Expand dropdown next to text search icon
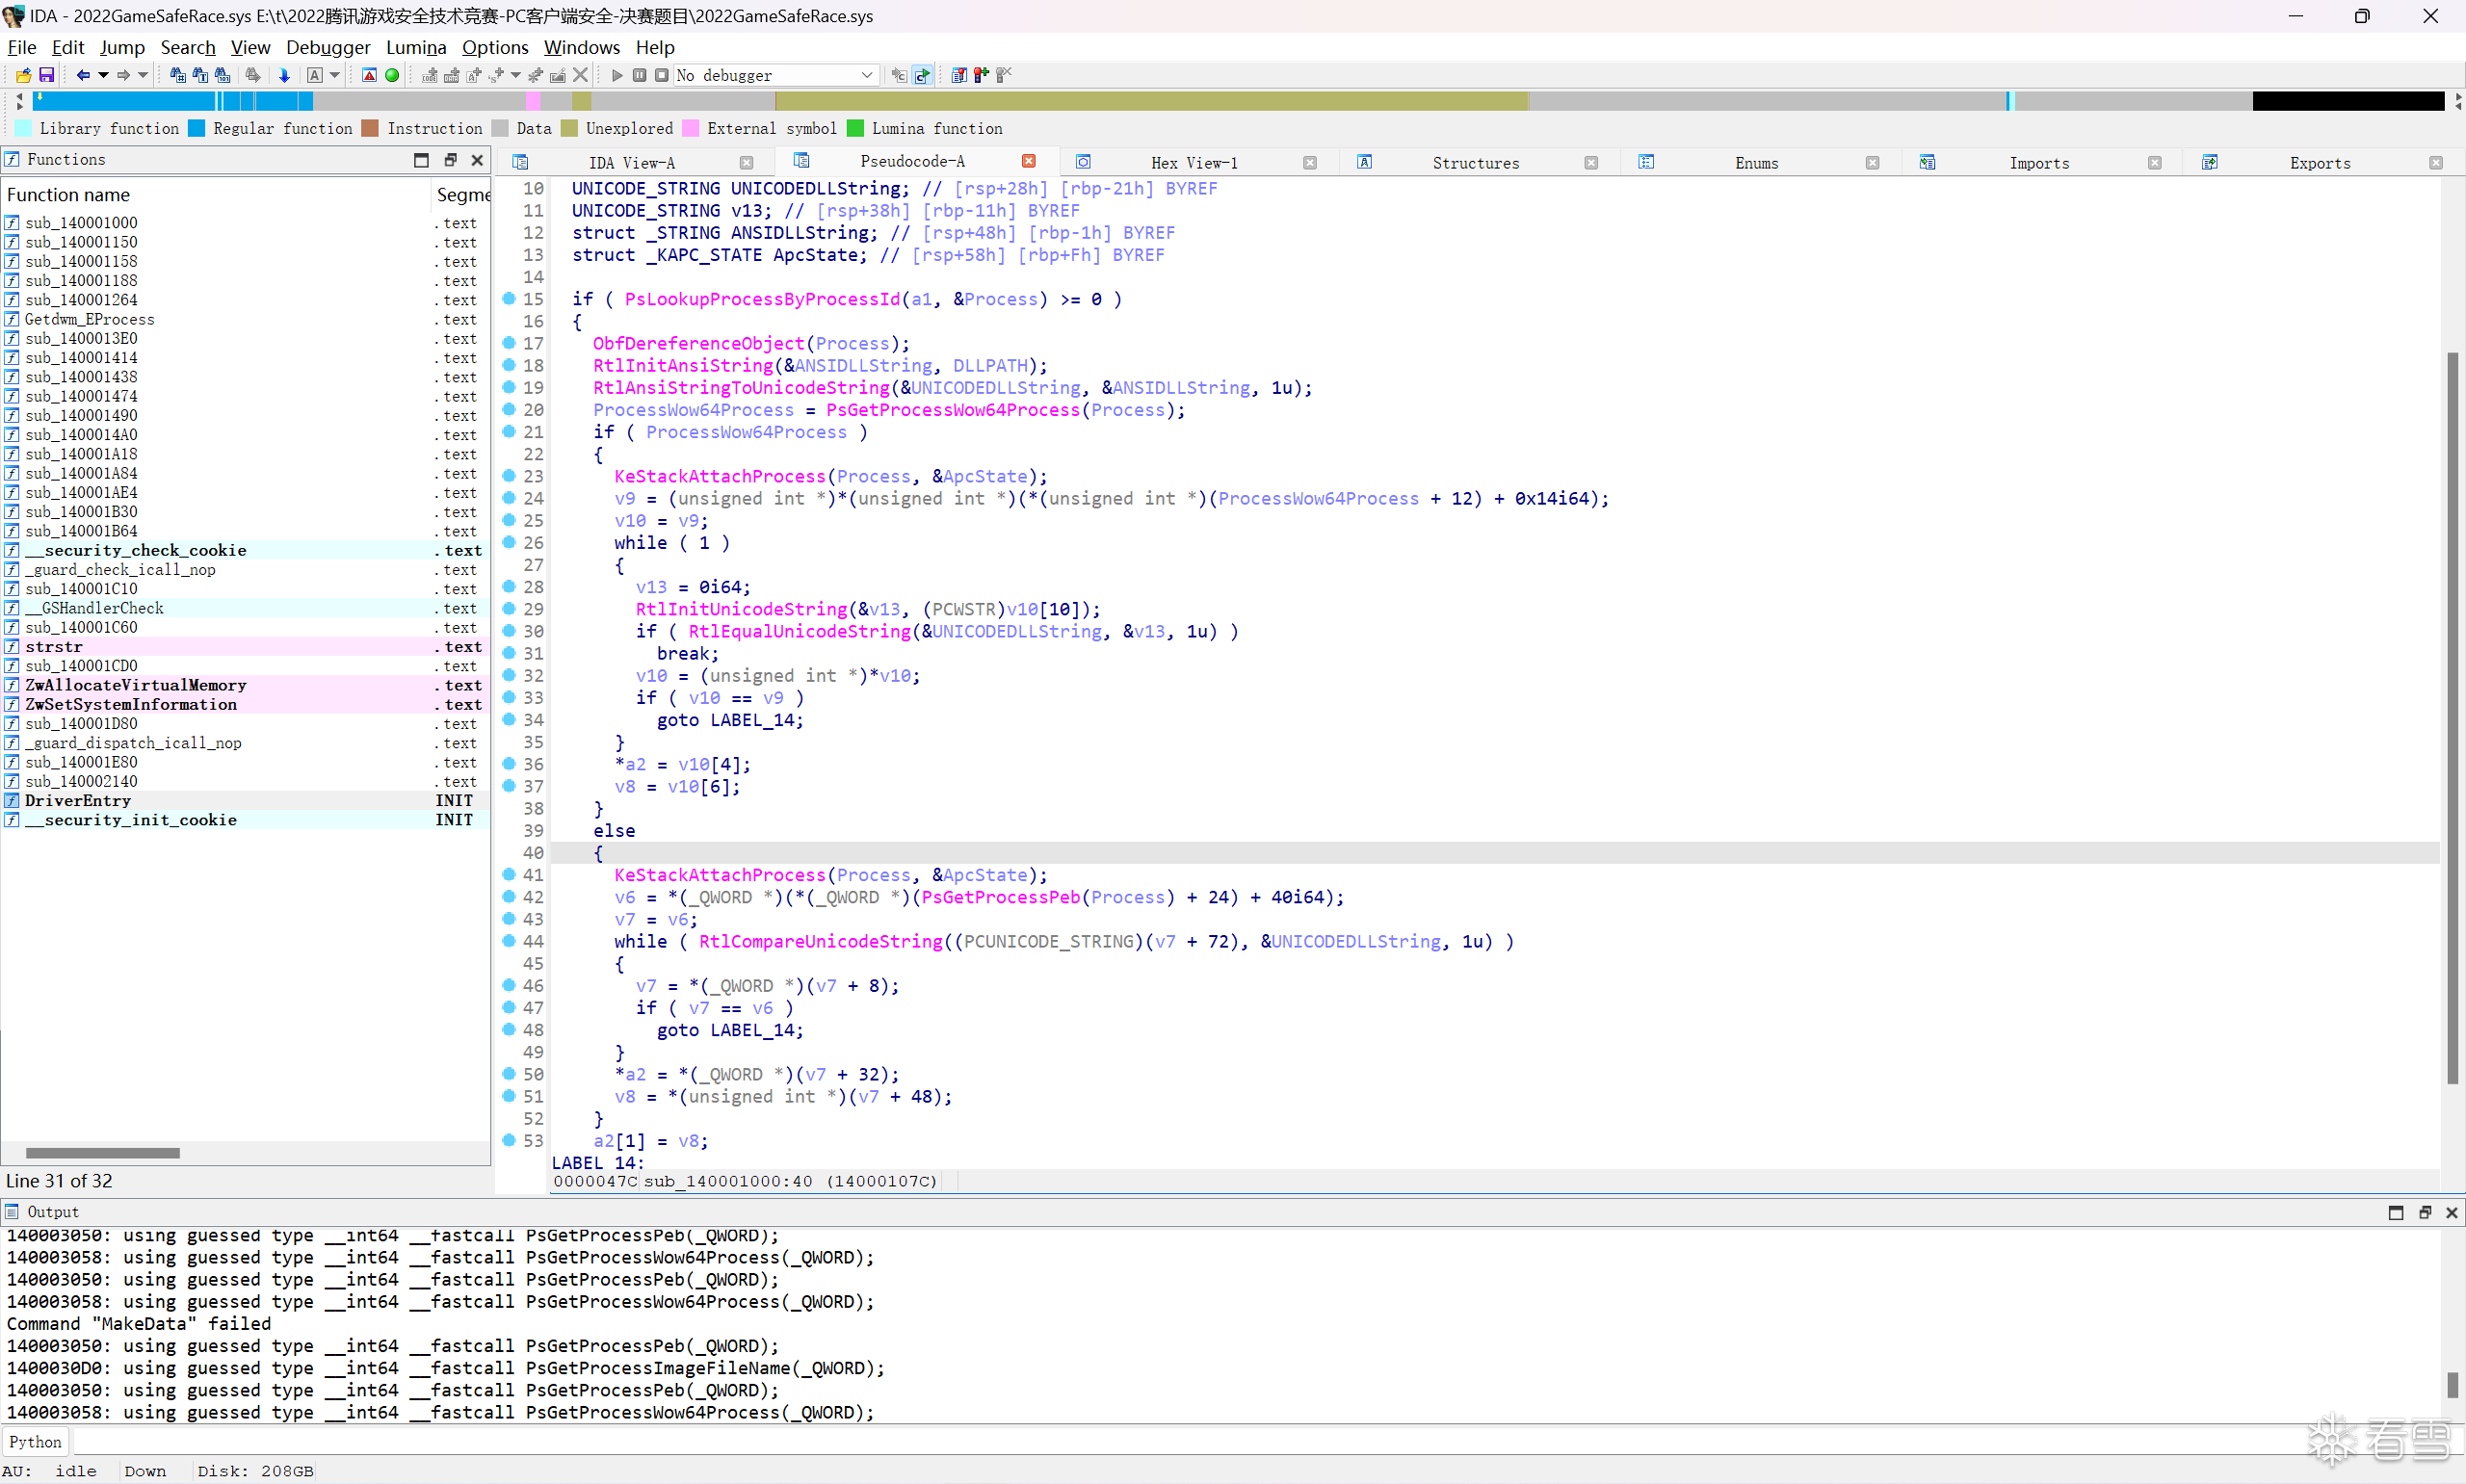Viewport: 2466px width, 1484px height. tap(335, 75)
